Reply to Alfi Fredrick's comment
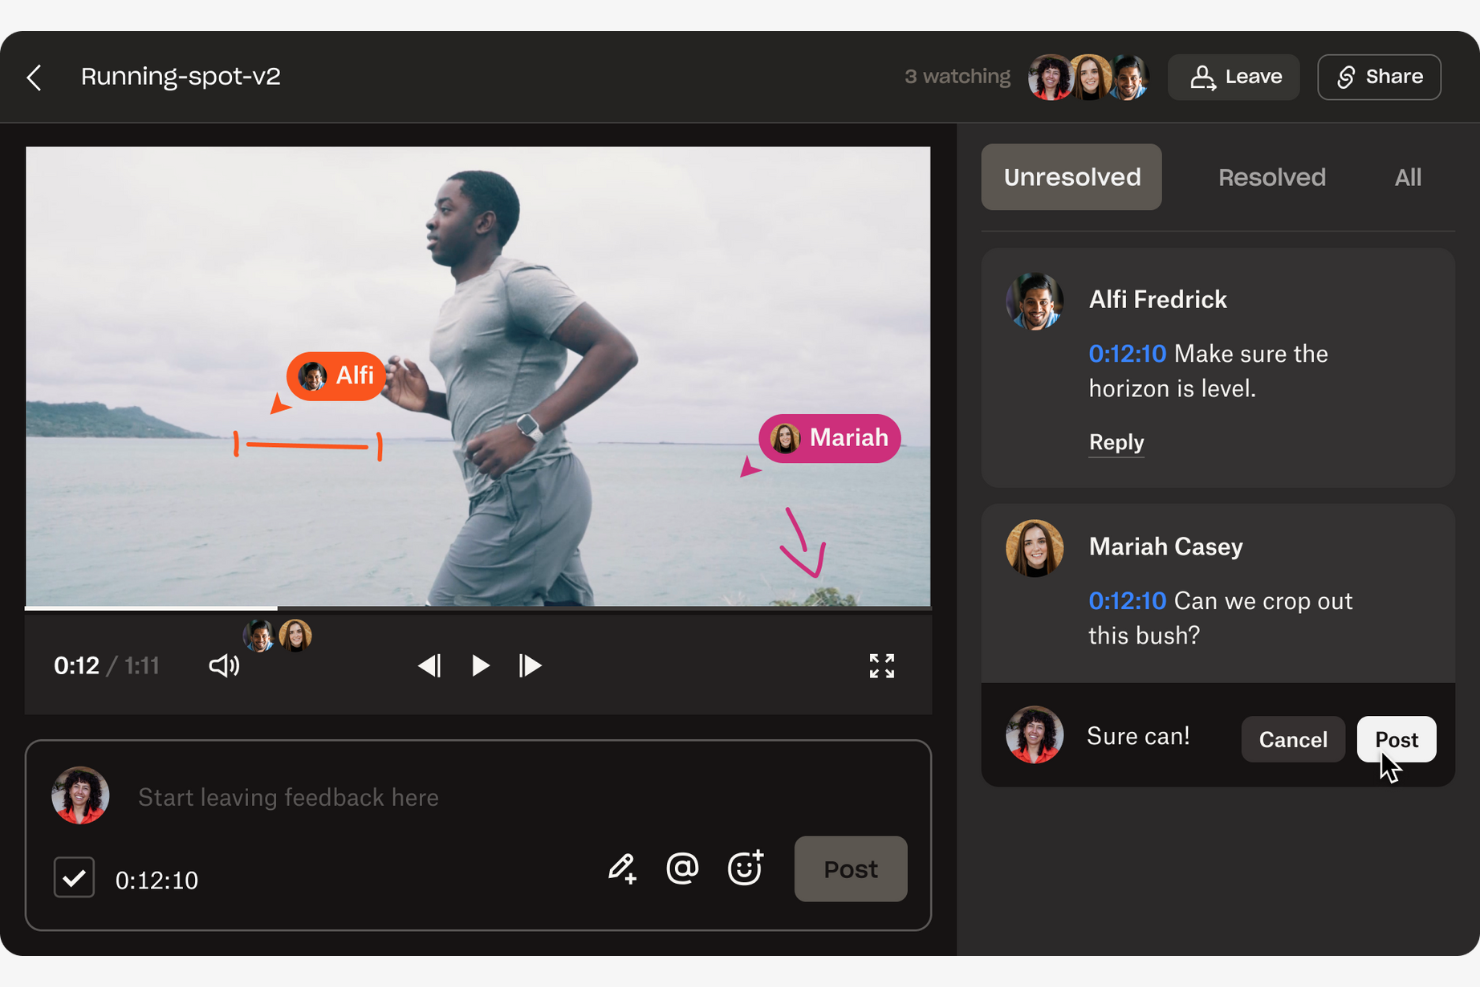The height and width of the screenshot is (987, 1480). 1116,442
